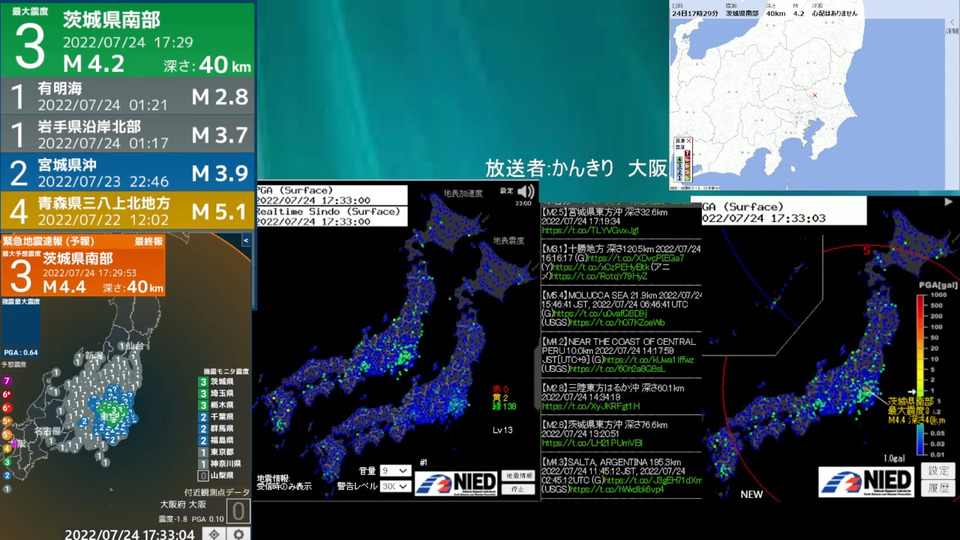960x540 pixels.
Task: Click the 停止 stop button
Action: [x=518, y=489]
